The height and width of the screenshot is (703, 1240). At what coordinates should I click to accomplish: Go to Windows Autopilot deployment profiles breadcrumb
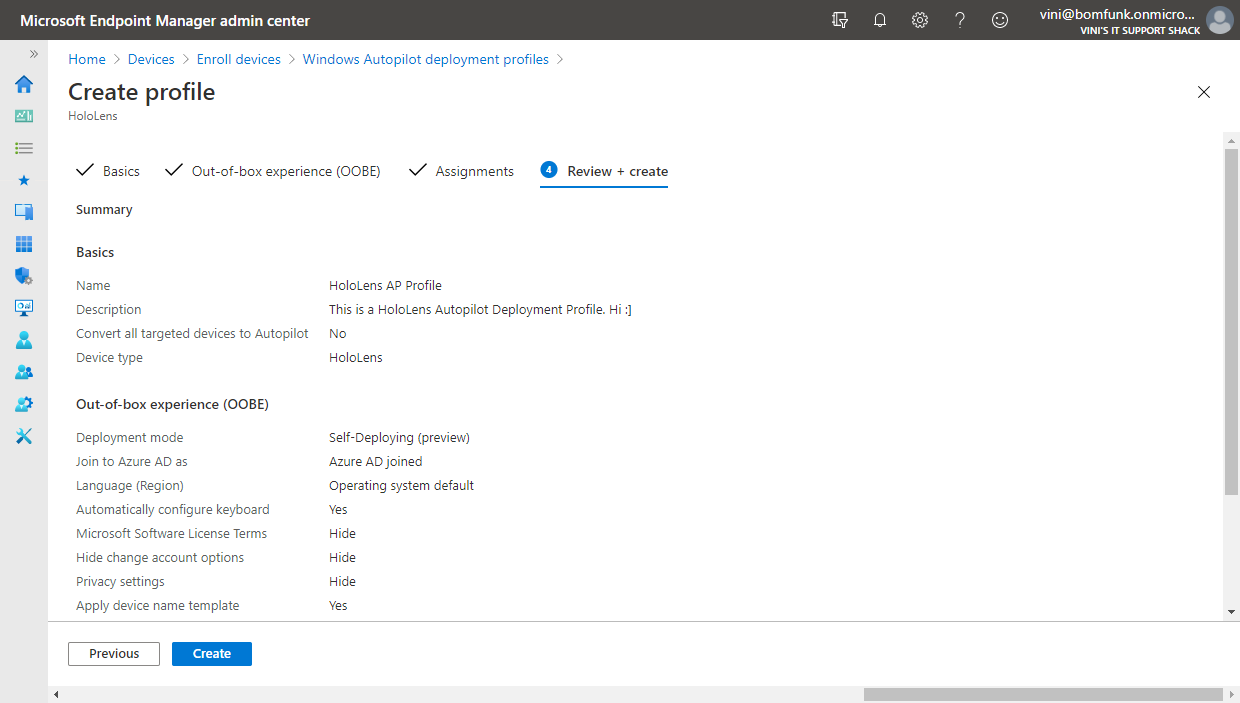pos(426,59)
